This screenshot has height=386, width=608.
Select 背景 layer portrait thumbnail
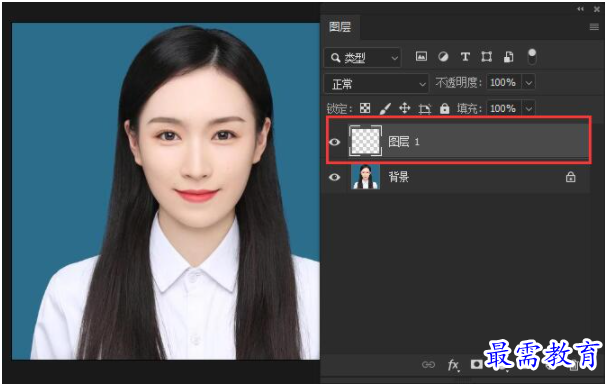365,177
